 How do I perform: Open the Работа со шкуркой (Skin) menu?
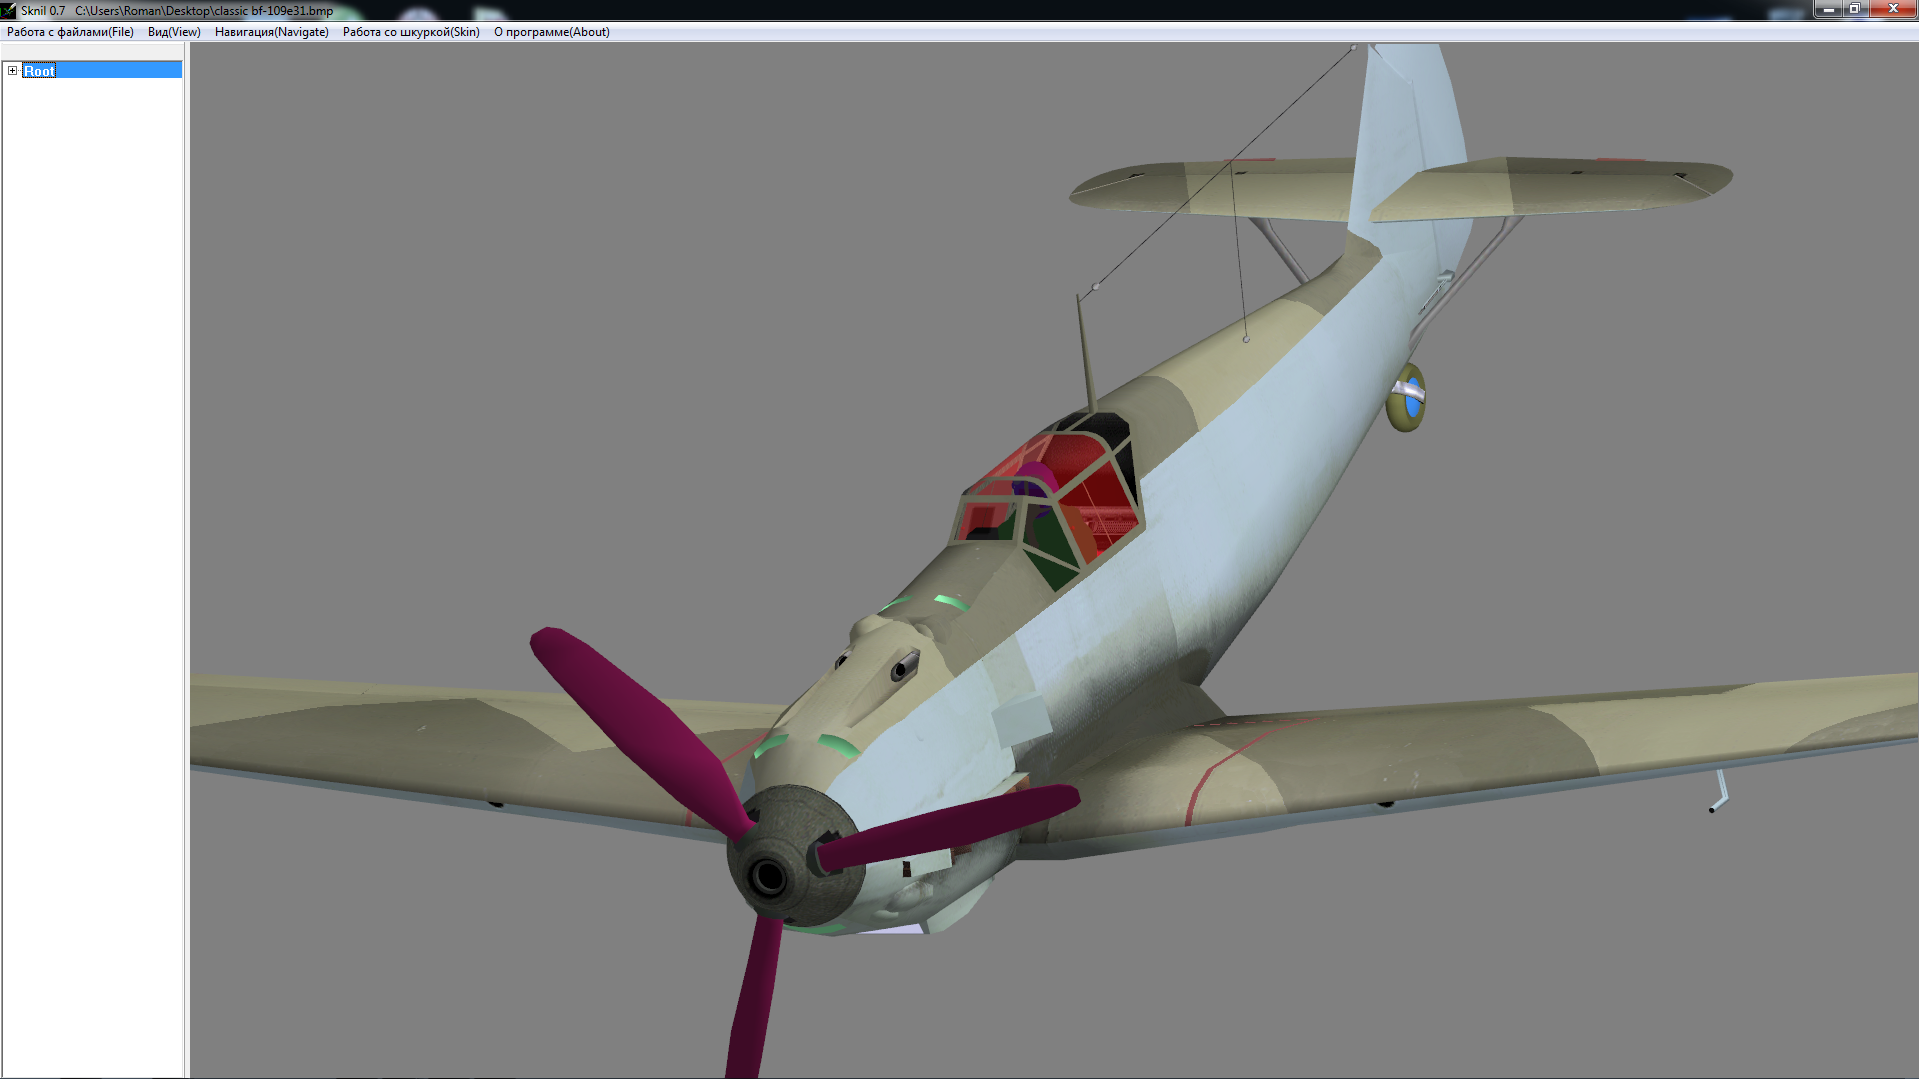pyautogui.click(x=411, y=32)
